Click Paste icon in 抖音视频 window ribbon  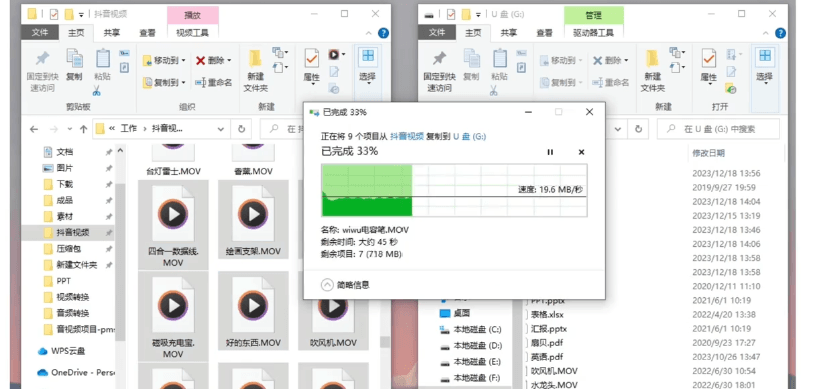102,65
